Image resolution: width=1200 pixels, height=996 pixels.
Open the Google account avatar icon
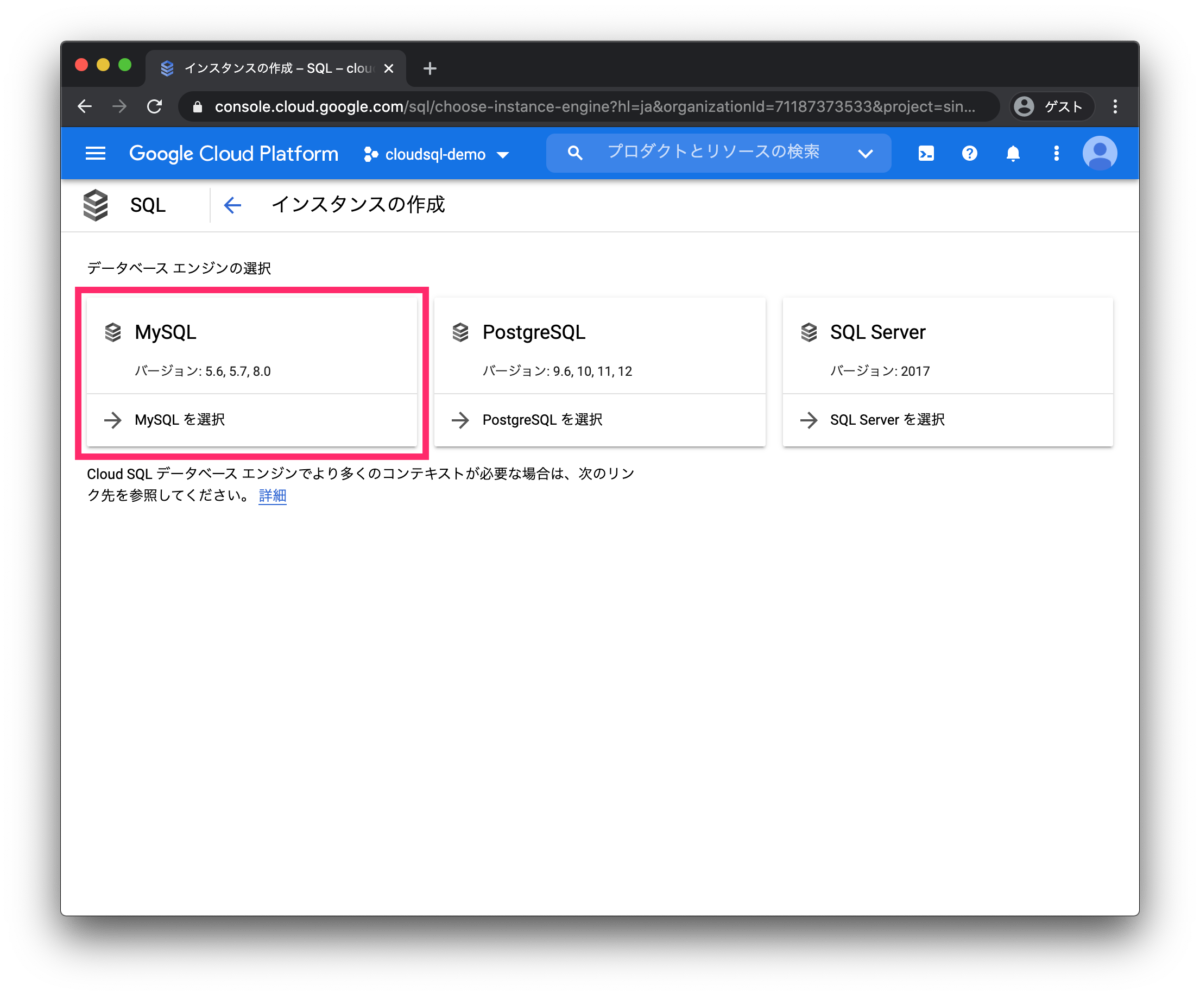[1099, 153]
